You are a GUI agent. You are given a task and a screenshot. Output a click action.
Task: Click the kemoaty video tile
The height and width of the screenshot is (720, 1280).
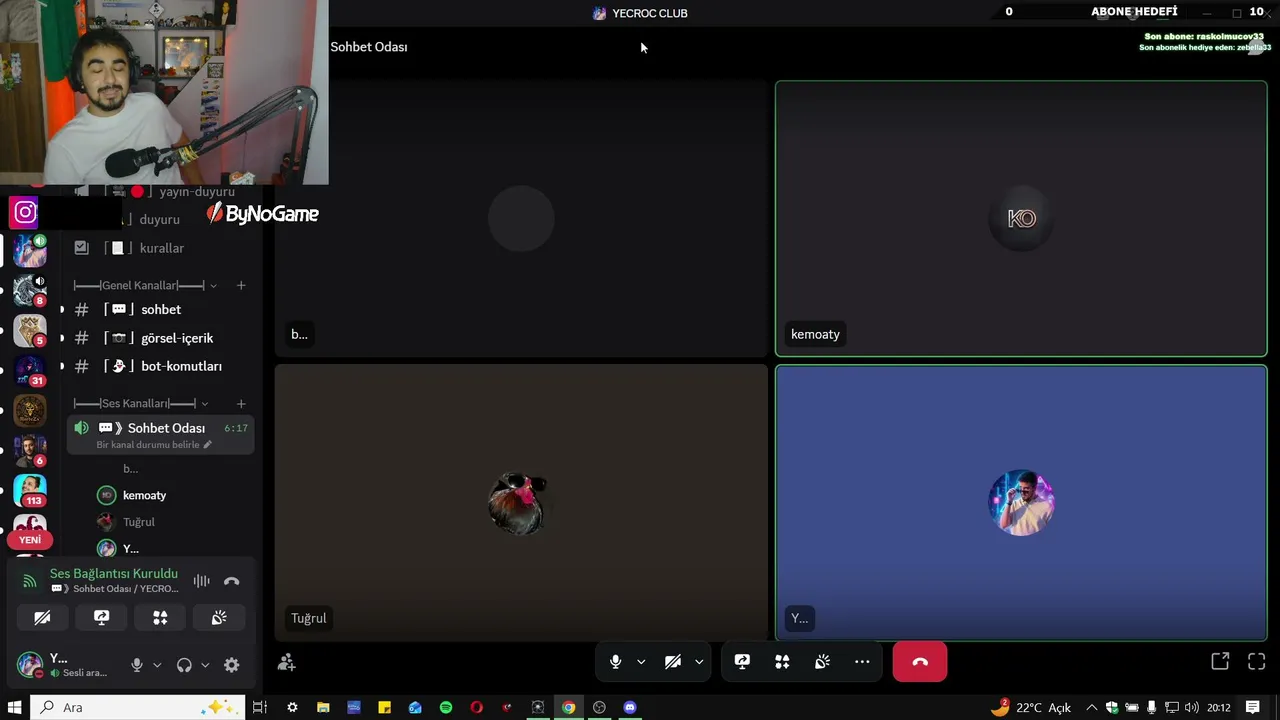[x=1021, y=219]
